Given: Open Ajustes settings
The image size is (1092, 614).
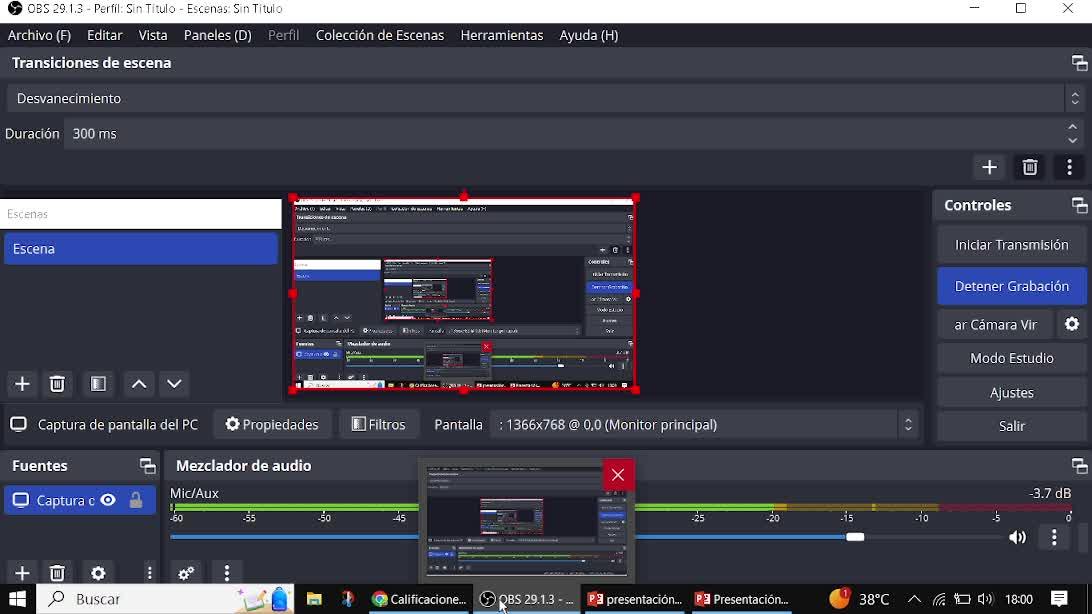Looking at the screenshot, I should point(1011,393).
